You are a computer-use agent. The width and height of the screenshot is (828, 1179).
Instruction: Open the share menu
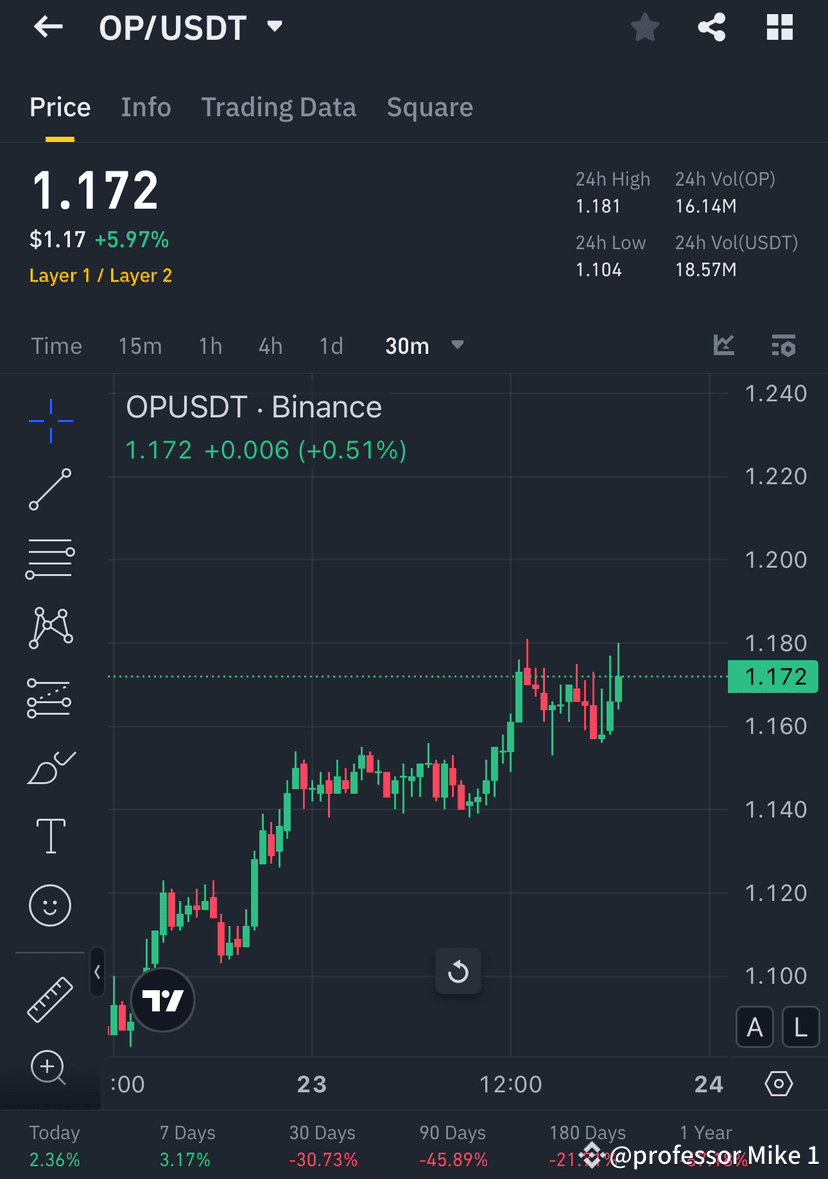click(712, 27)
